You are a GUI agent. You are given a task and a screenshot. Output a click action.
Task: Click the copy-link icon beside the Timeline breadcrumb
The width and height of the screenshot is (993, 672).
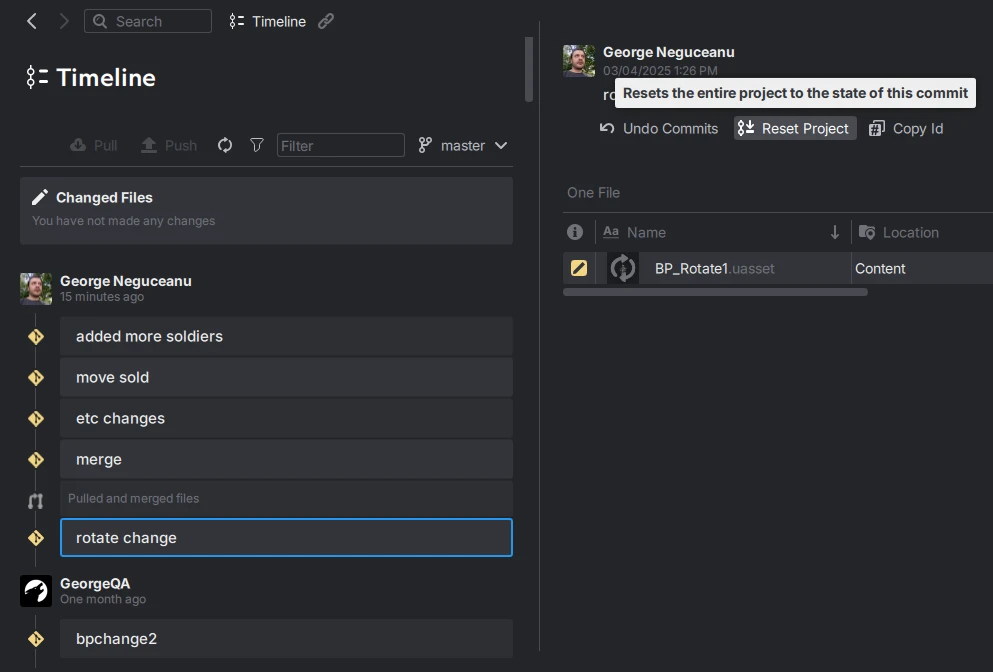pyautogui.click(x=326, y=21)
